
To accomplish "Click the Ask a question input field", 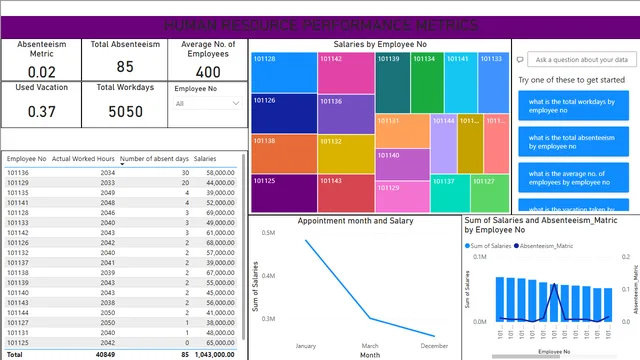I will coord(582,60).
